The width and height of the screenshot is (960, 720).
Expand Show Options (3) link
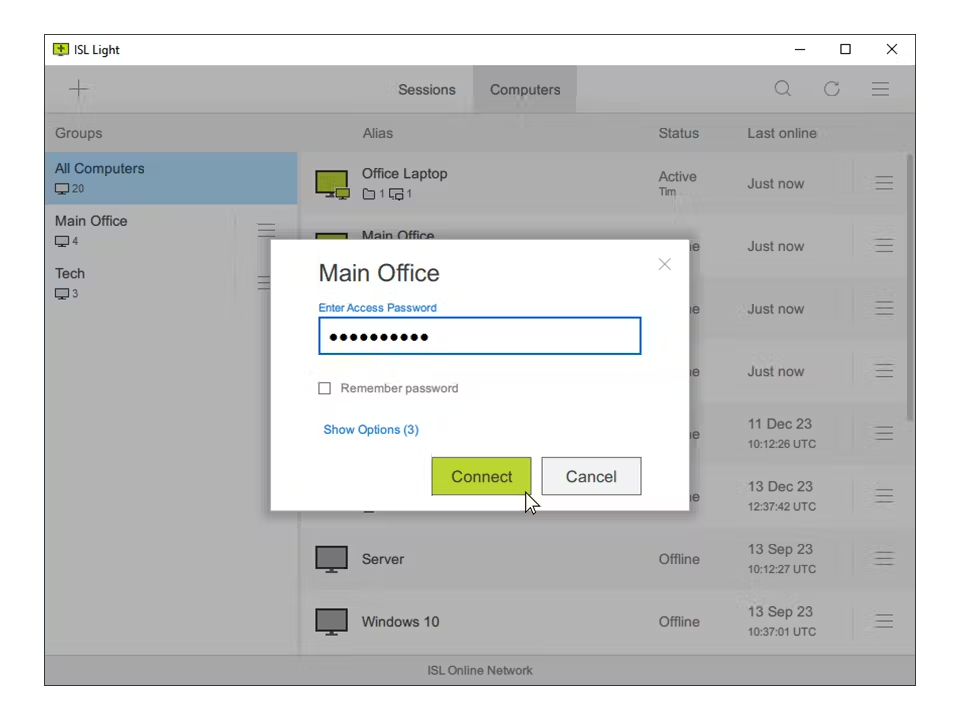pyautogui.click(x=371, y=429)
